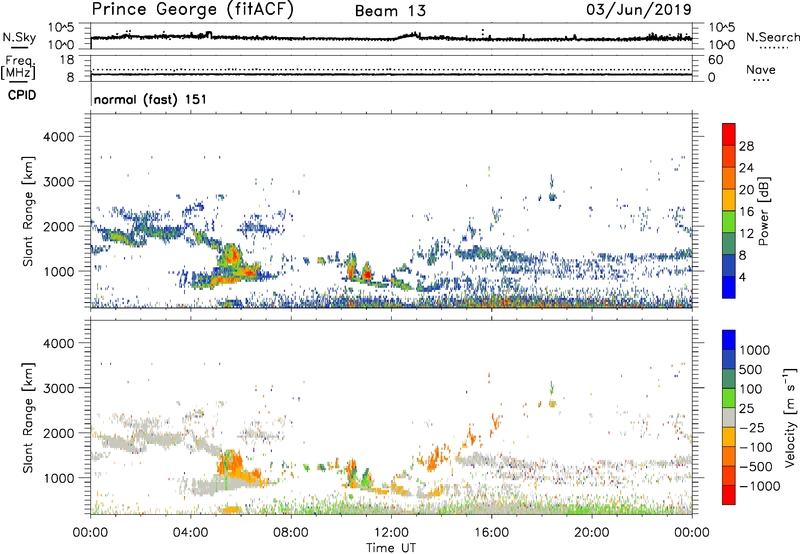Click the Prince George (fitACF) plot title
800x554 pixels.
tap(193, 9)
